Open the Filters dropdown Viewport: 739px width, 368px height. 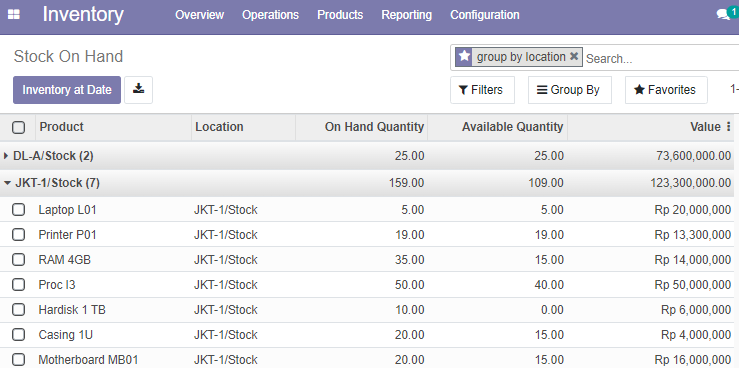482,90
